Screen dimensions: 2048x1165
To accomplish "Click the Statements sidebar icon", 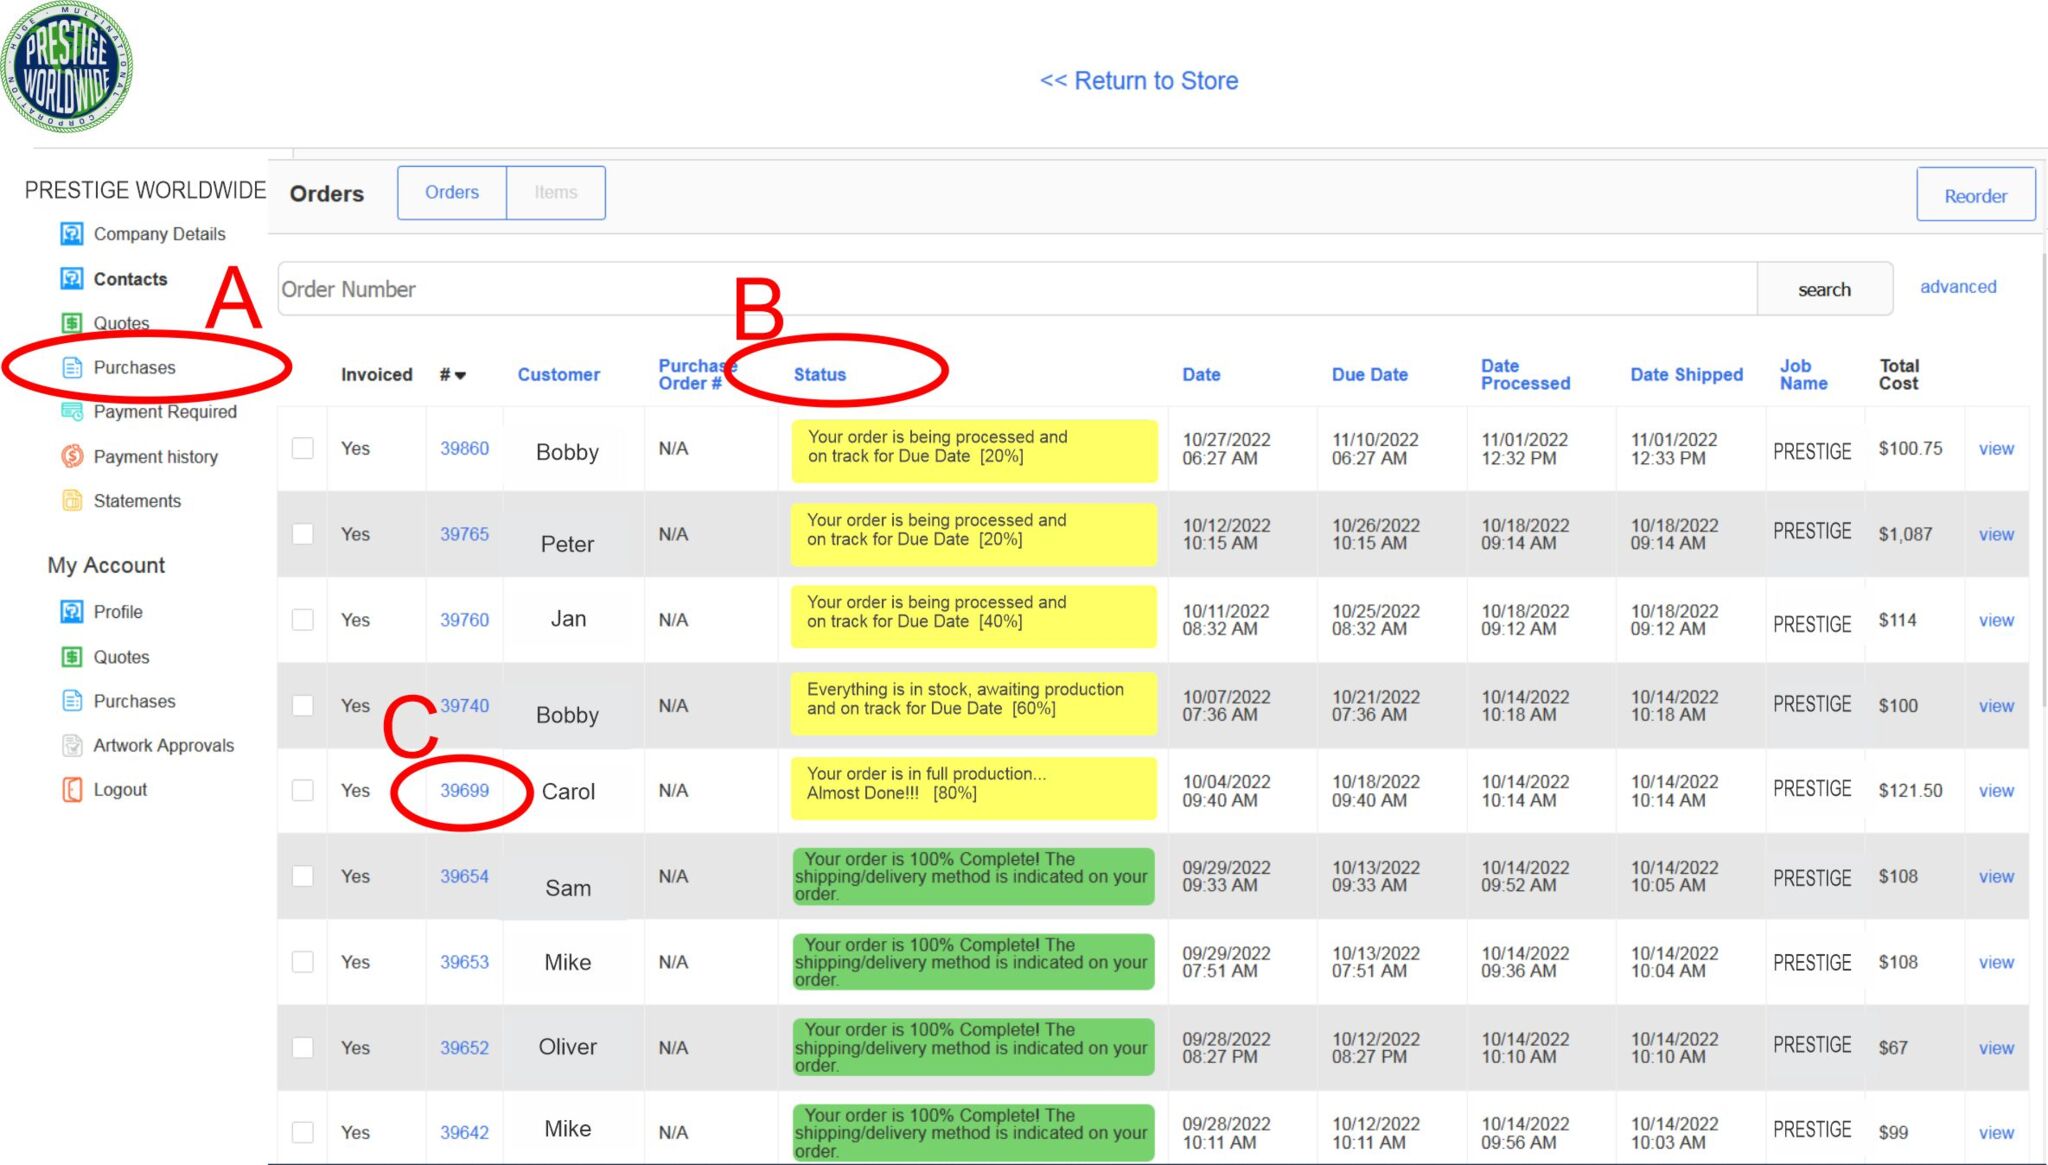I will point(72,501).
